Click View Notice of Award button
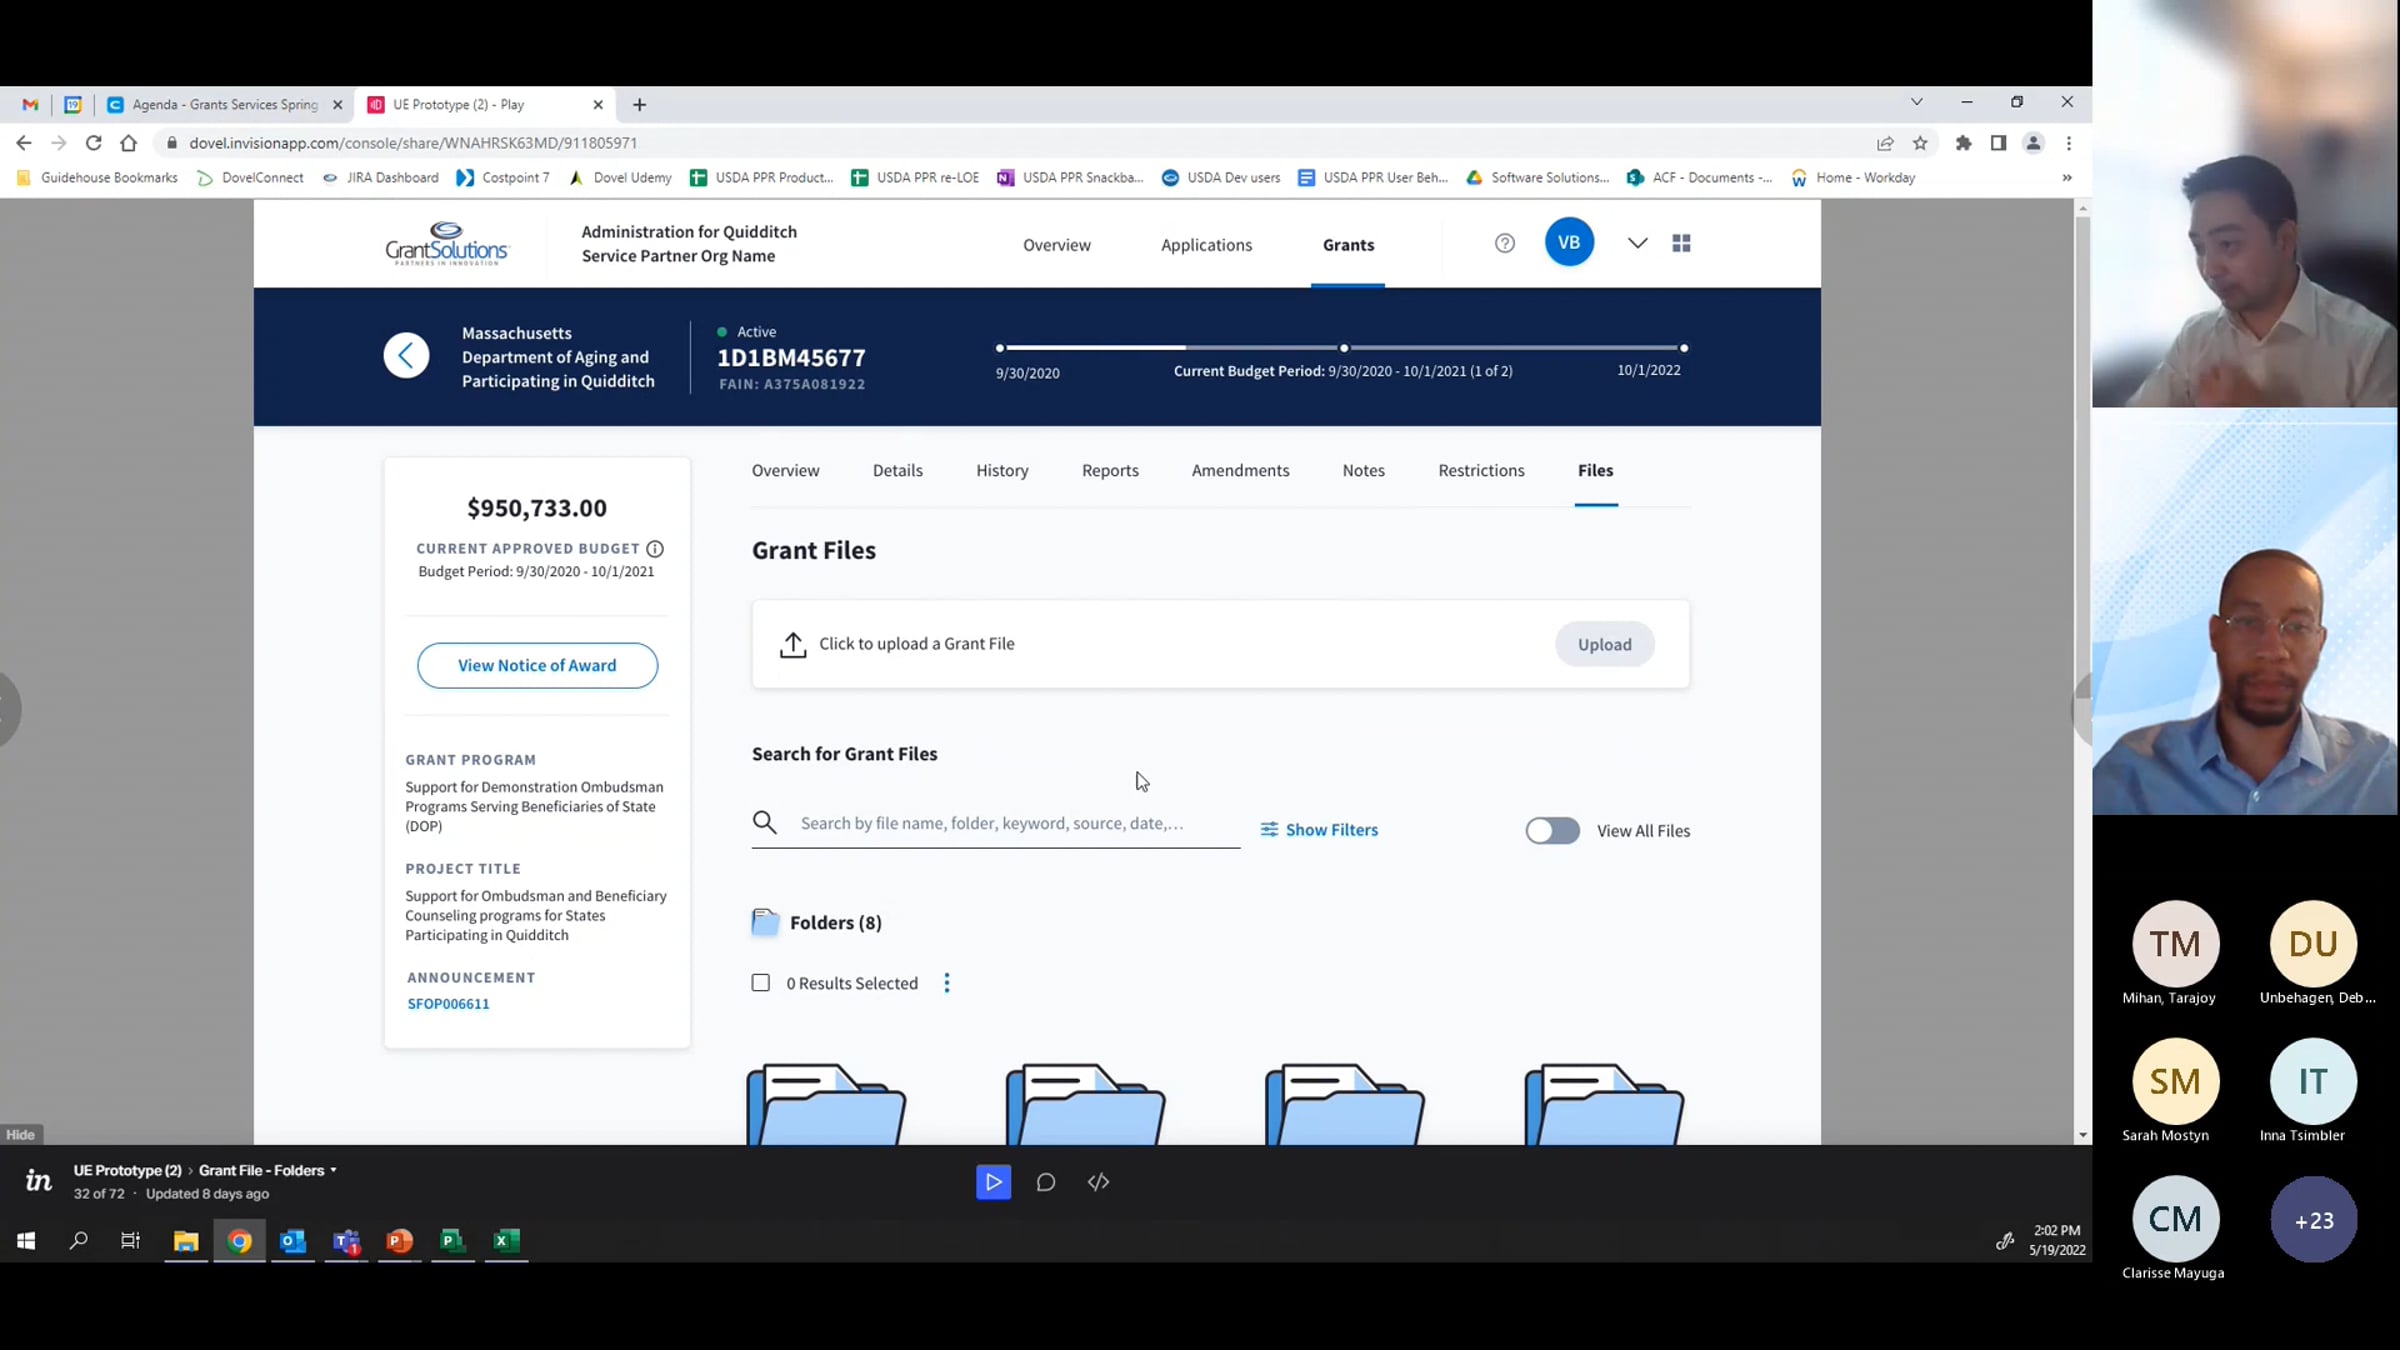The image size is (2400, 1350). point(537,665)
